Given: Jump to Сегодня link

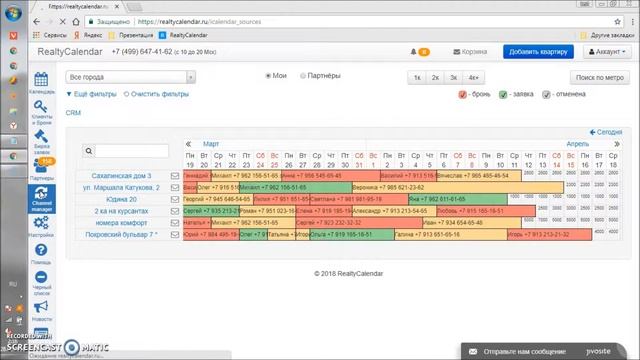Looking at the screenshot, I should tap(606, 132).
